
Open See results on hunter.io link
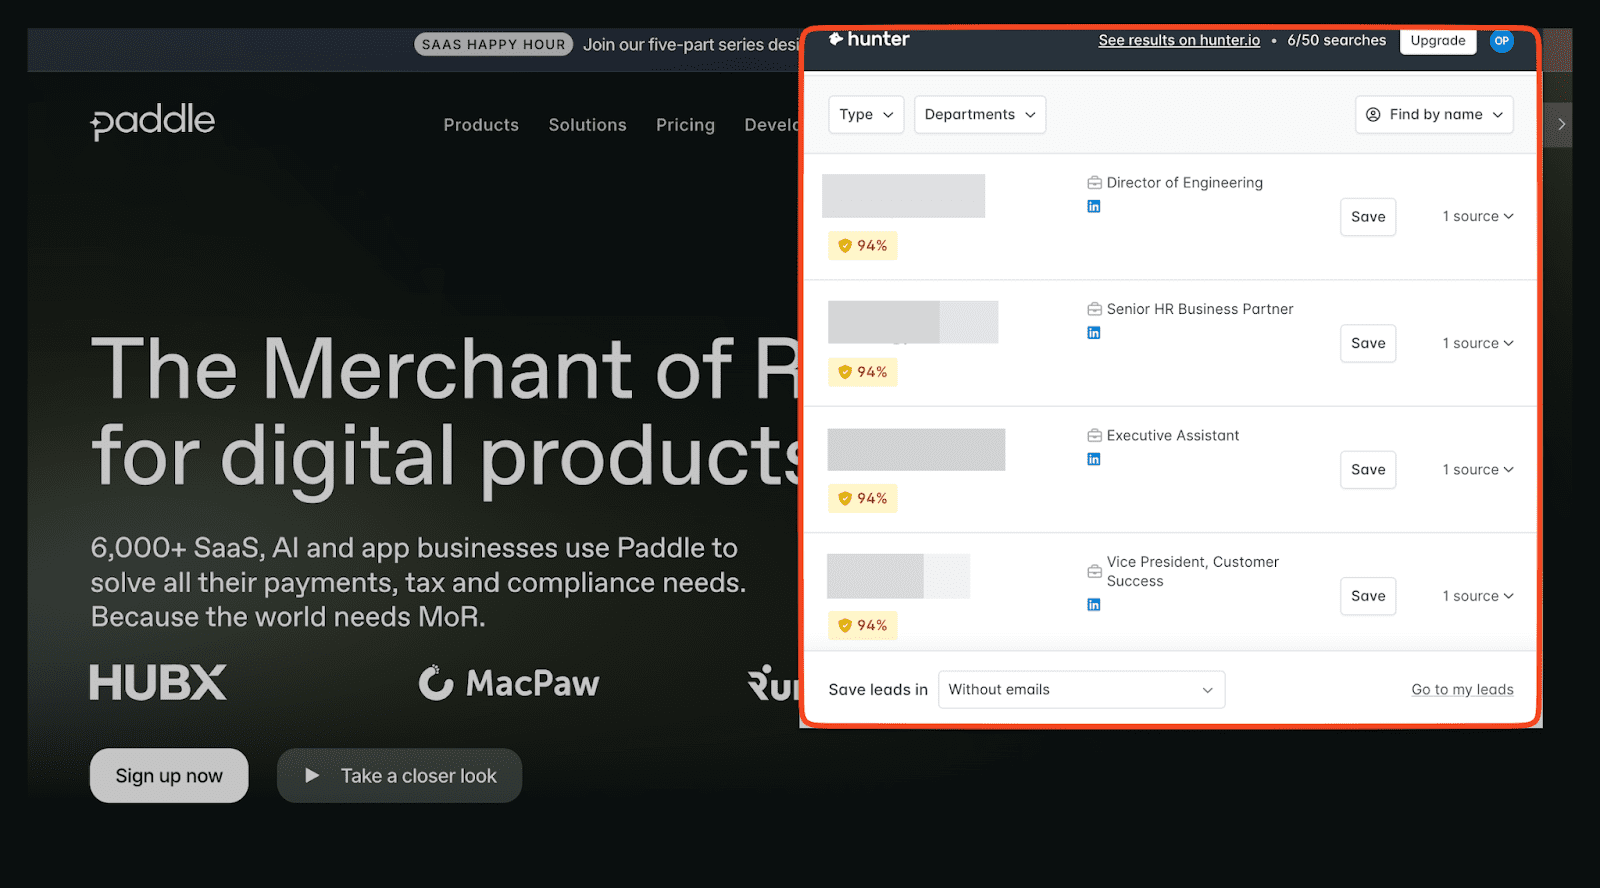pos(1178,41)
